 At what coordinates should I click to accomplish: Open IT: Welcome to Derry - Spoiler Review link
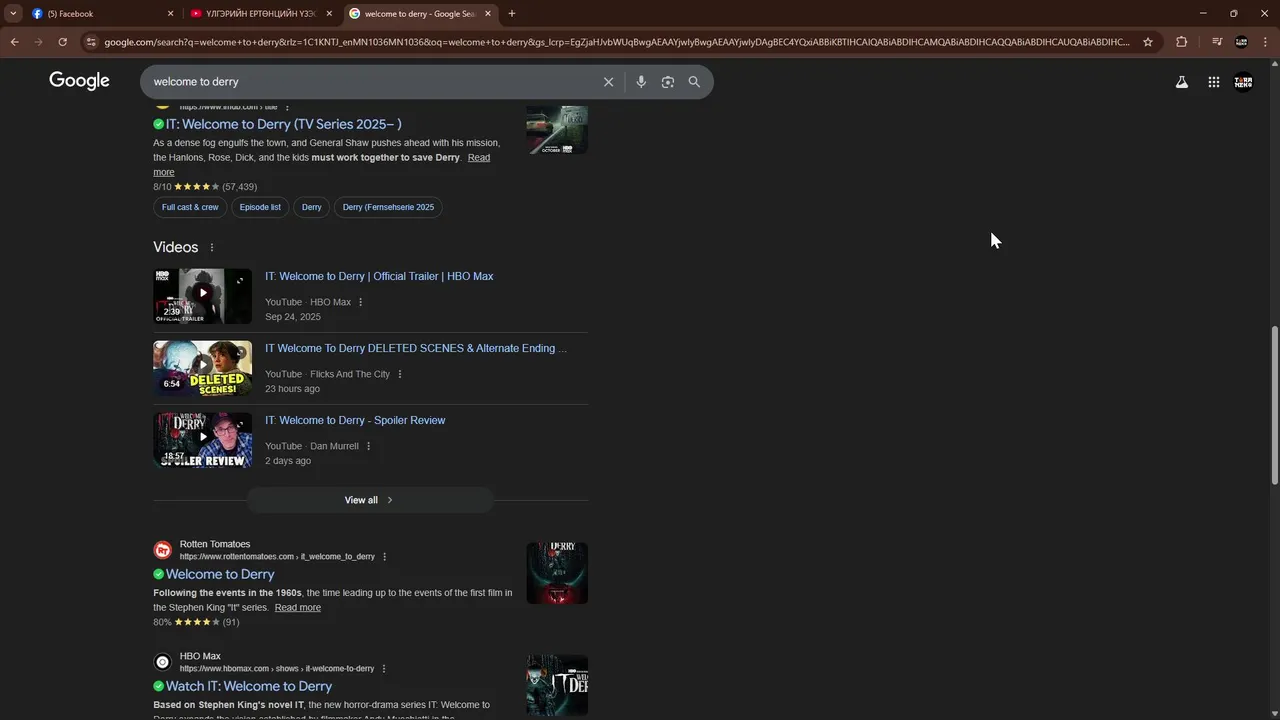tap(355, 420)
